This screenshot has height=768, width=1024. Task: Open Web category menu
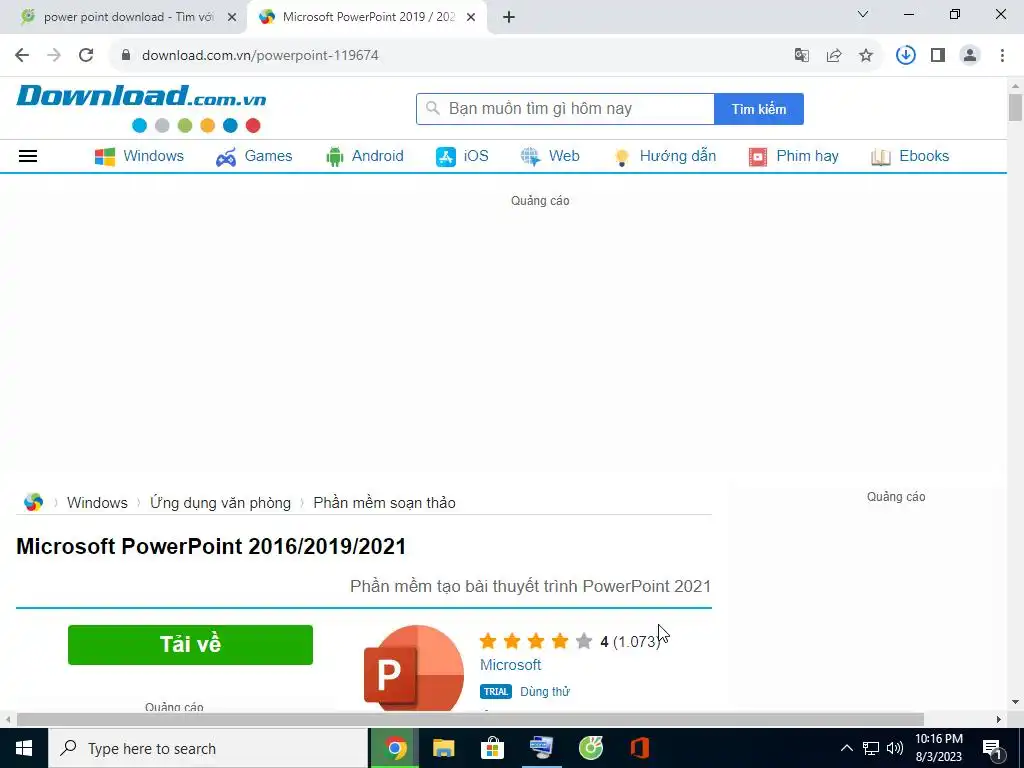(550, 156)
